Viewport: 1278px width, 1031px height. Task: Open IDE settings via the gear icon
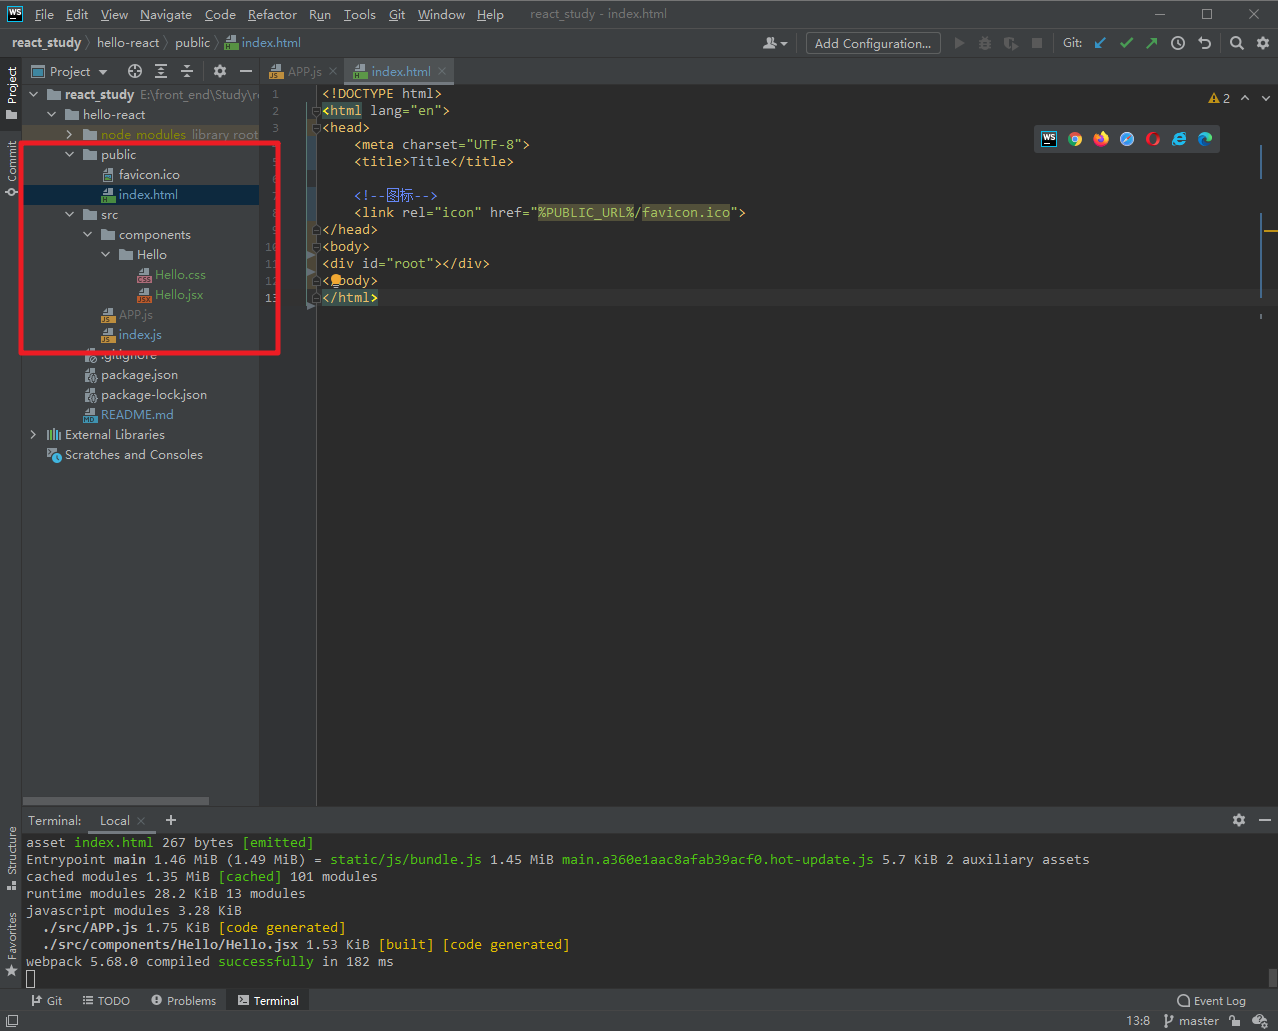(1262, 43)
